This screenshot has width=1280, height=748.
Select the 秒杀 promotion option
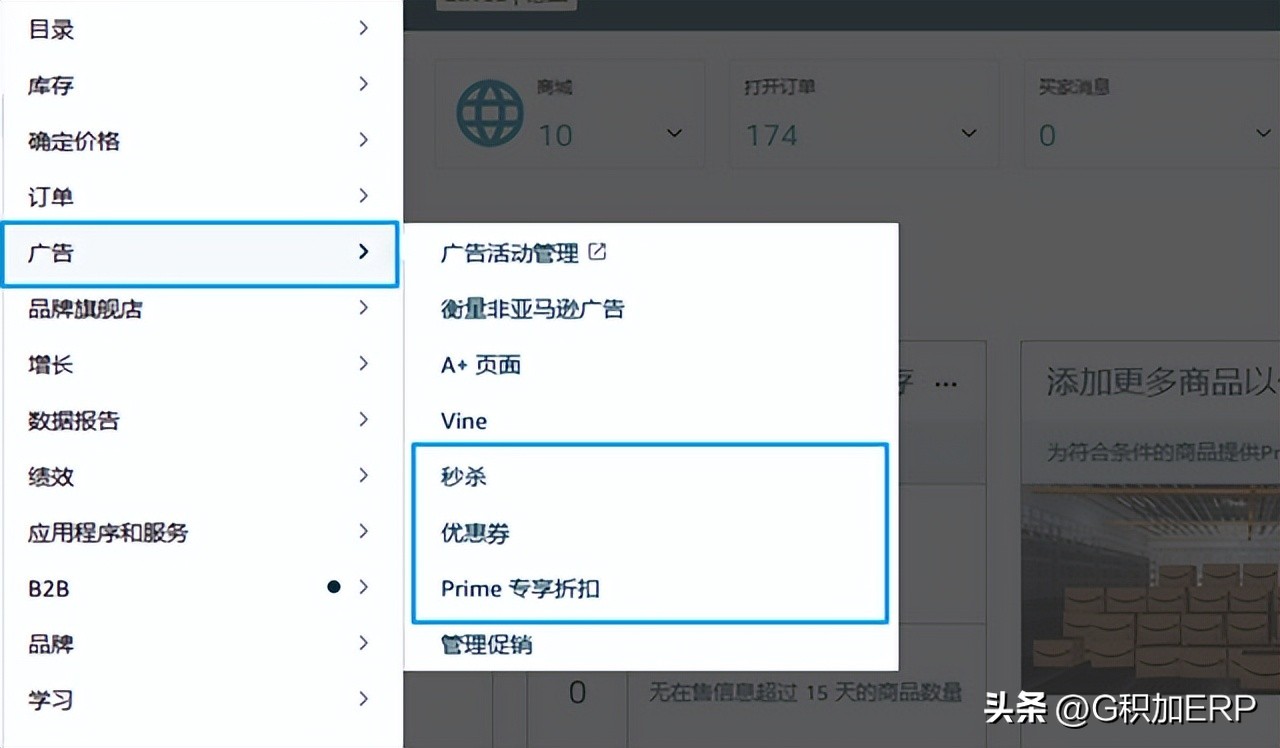pyautogui.click(x=462, y=477)
